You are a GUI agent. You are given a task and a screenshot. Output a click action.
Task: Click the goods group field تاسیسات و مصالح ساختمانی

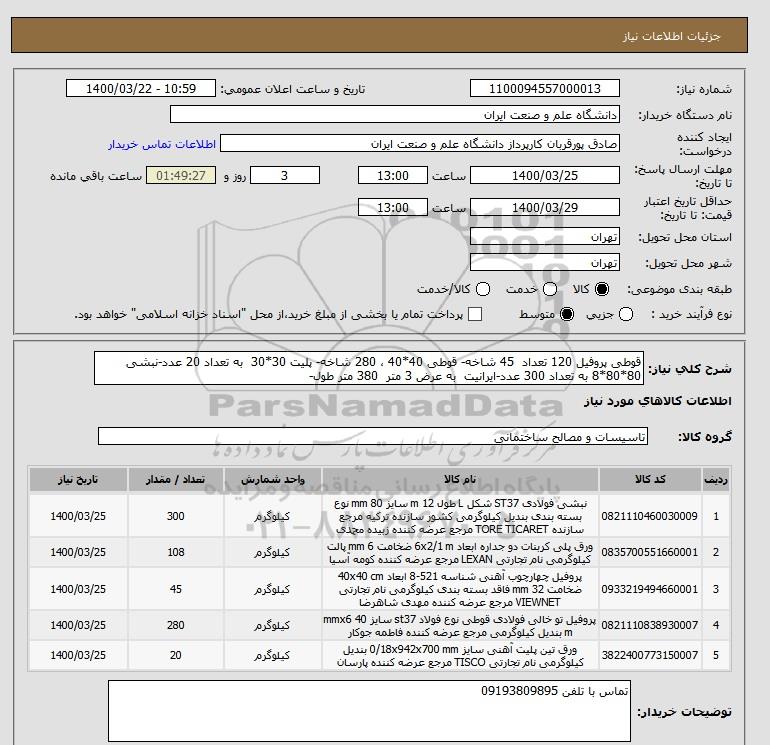point(373,436)
